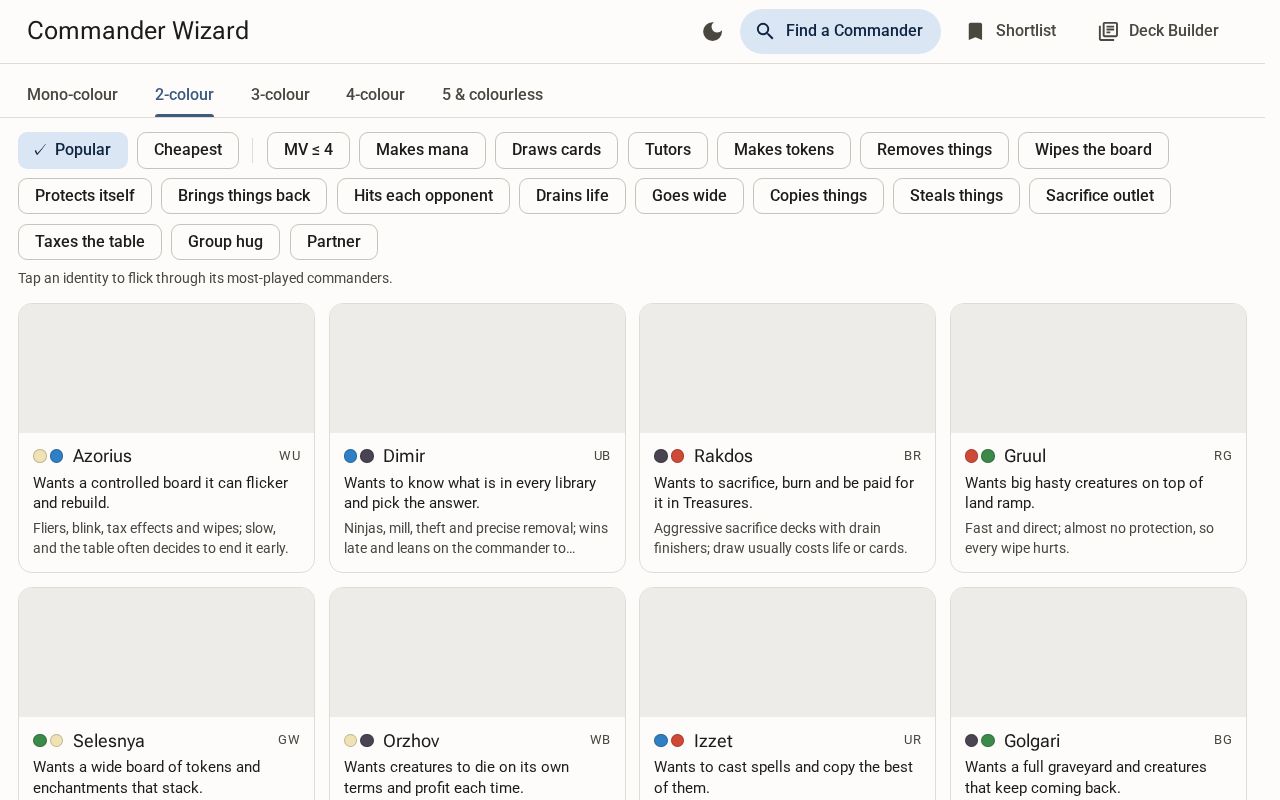Turn on Brings things back filter
1280x800 pixels.
(244, 196)
